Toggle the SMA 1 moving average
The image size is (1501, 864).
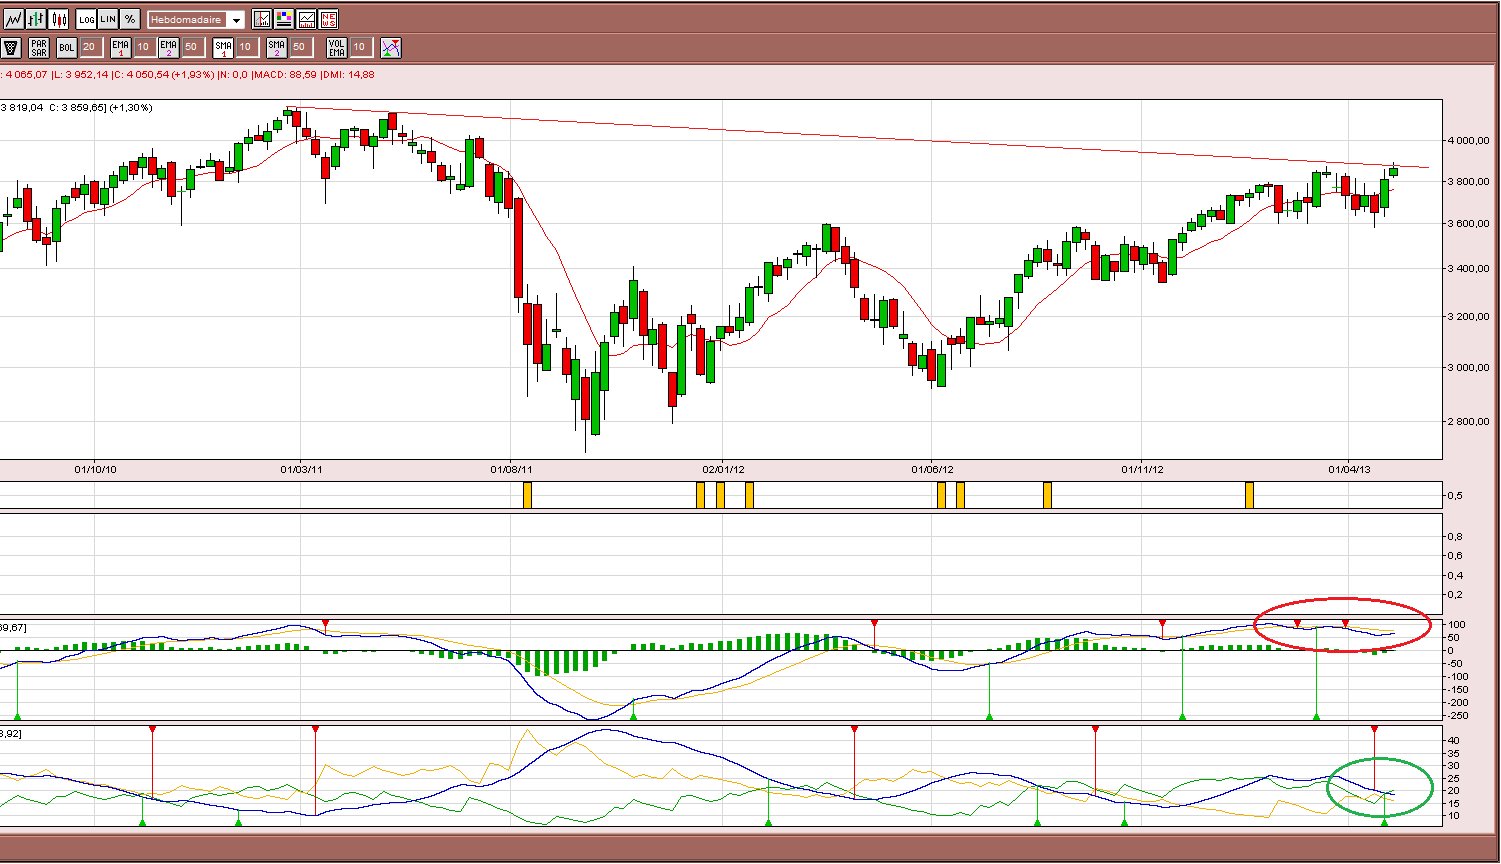[x=223, y=47]
